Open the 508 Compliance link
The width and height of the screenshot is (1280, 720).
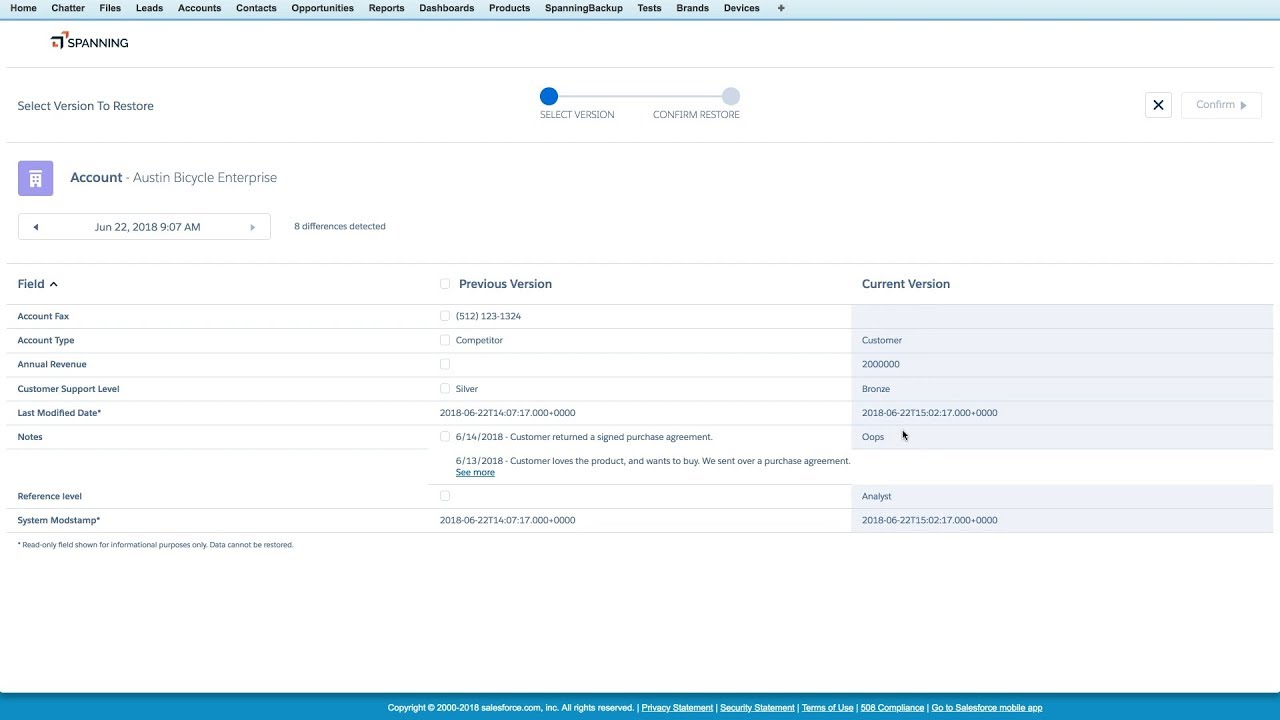(x=892, y=708)
